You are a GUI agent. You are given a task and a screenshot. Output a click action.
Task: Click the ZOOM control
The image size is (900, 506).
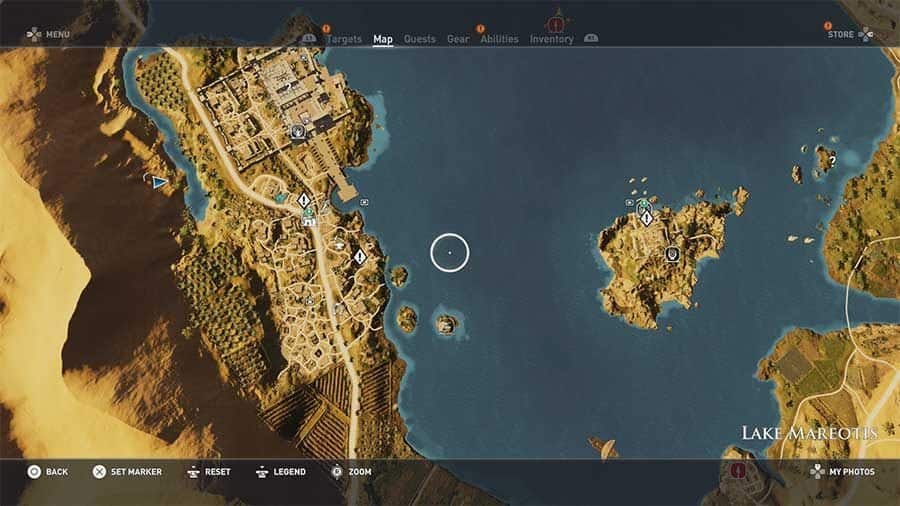pyautogui.click(x=351, y=472)
